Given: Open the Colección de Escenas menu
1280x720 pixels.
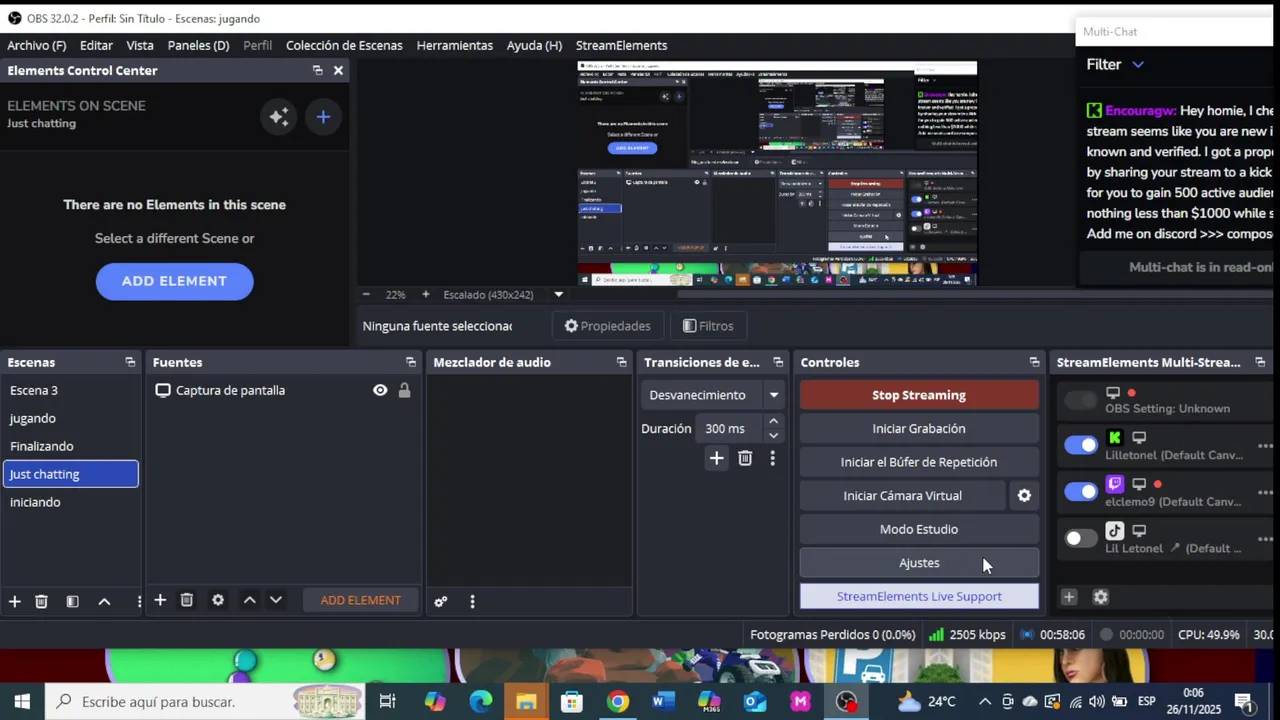Looking at the screenshot, I should point(344,45).
